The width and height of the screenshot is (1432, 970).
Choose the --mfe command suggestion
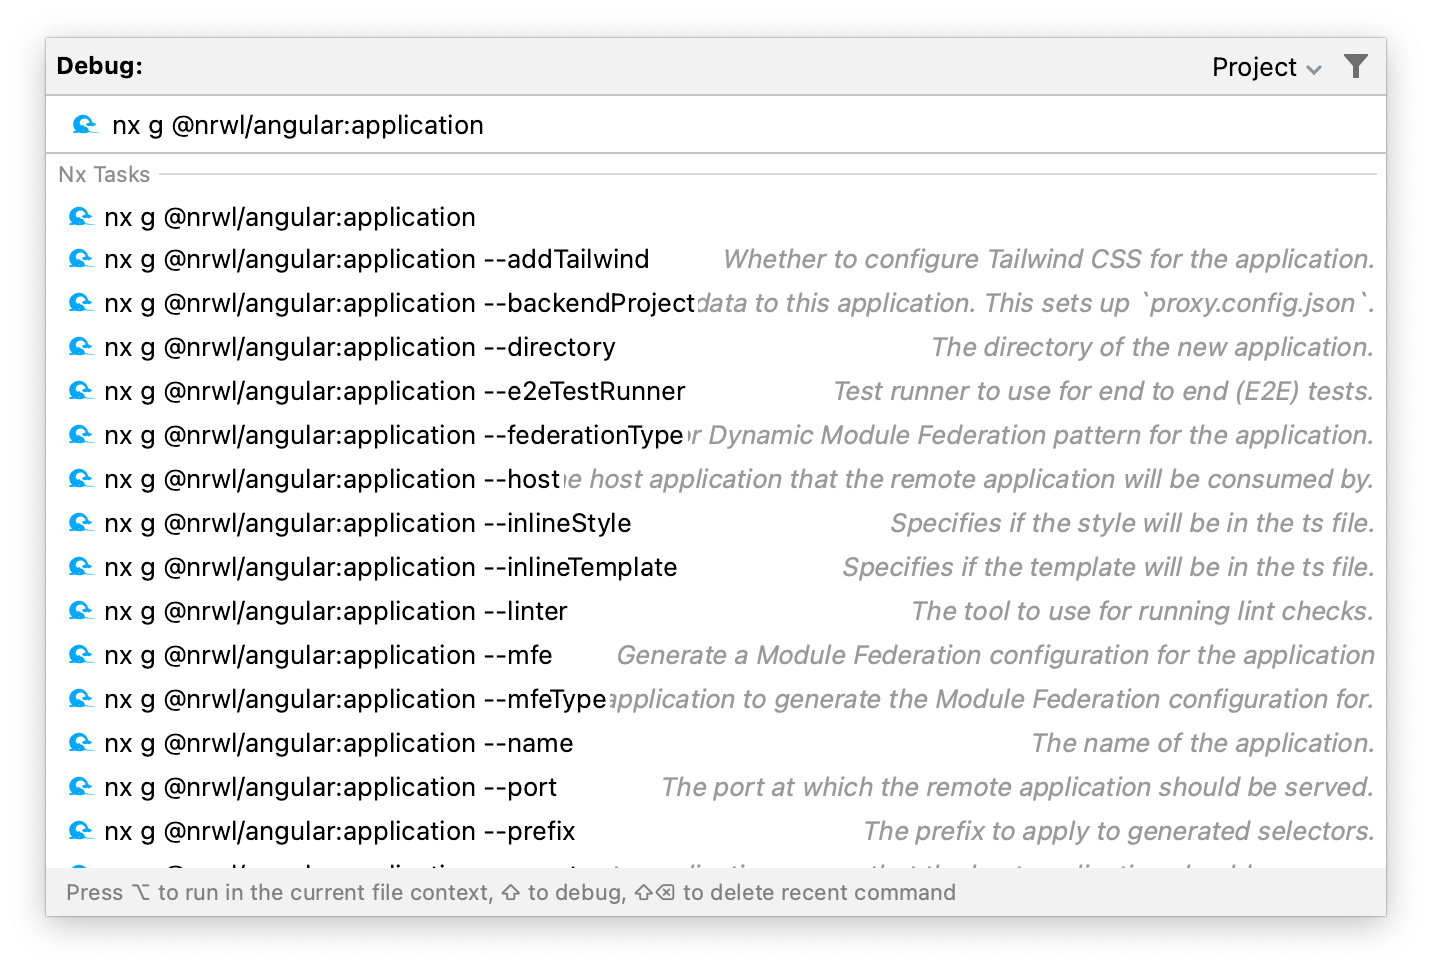click(x=716, y=655)
